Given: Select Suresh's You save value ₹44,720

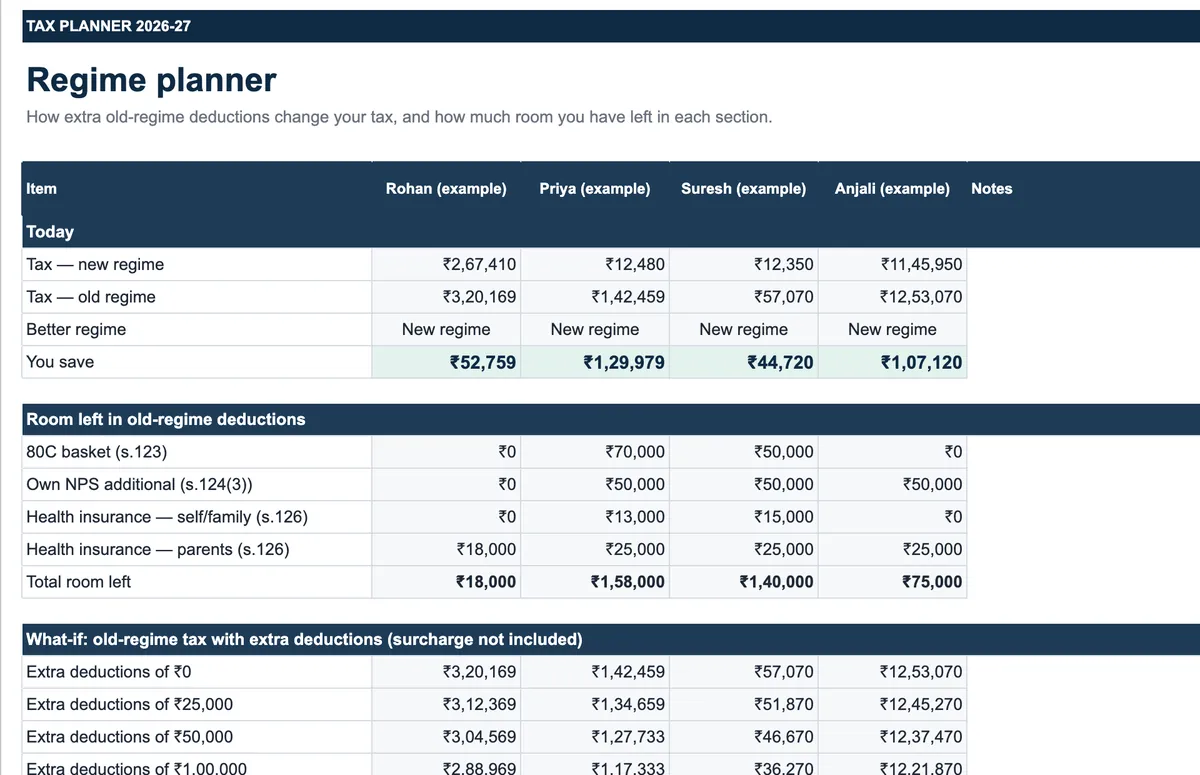Looking at the screenshot, I should (x=780, y=362).
